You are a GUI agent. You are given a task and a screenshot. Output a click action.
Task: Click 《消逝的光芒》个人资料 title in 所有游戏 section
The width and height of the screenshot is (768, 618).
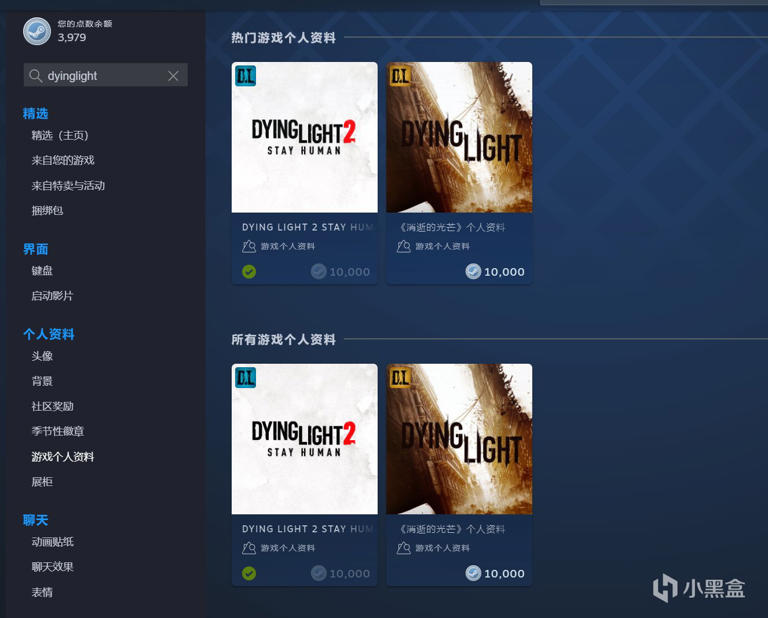pos(451,529)
